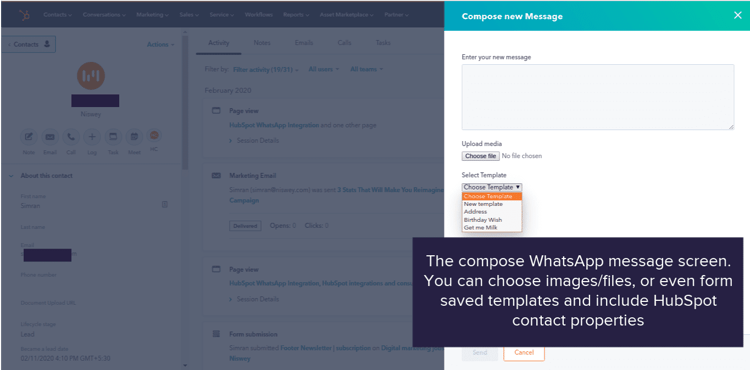This screenshot has height=370, width=750.
Task: Create a Task via the Task icon
Action: tap(113, 137)
